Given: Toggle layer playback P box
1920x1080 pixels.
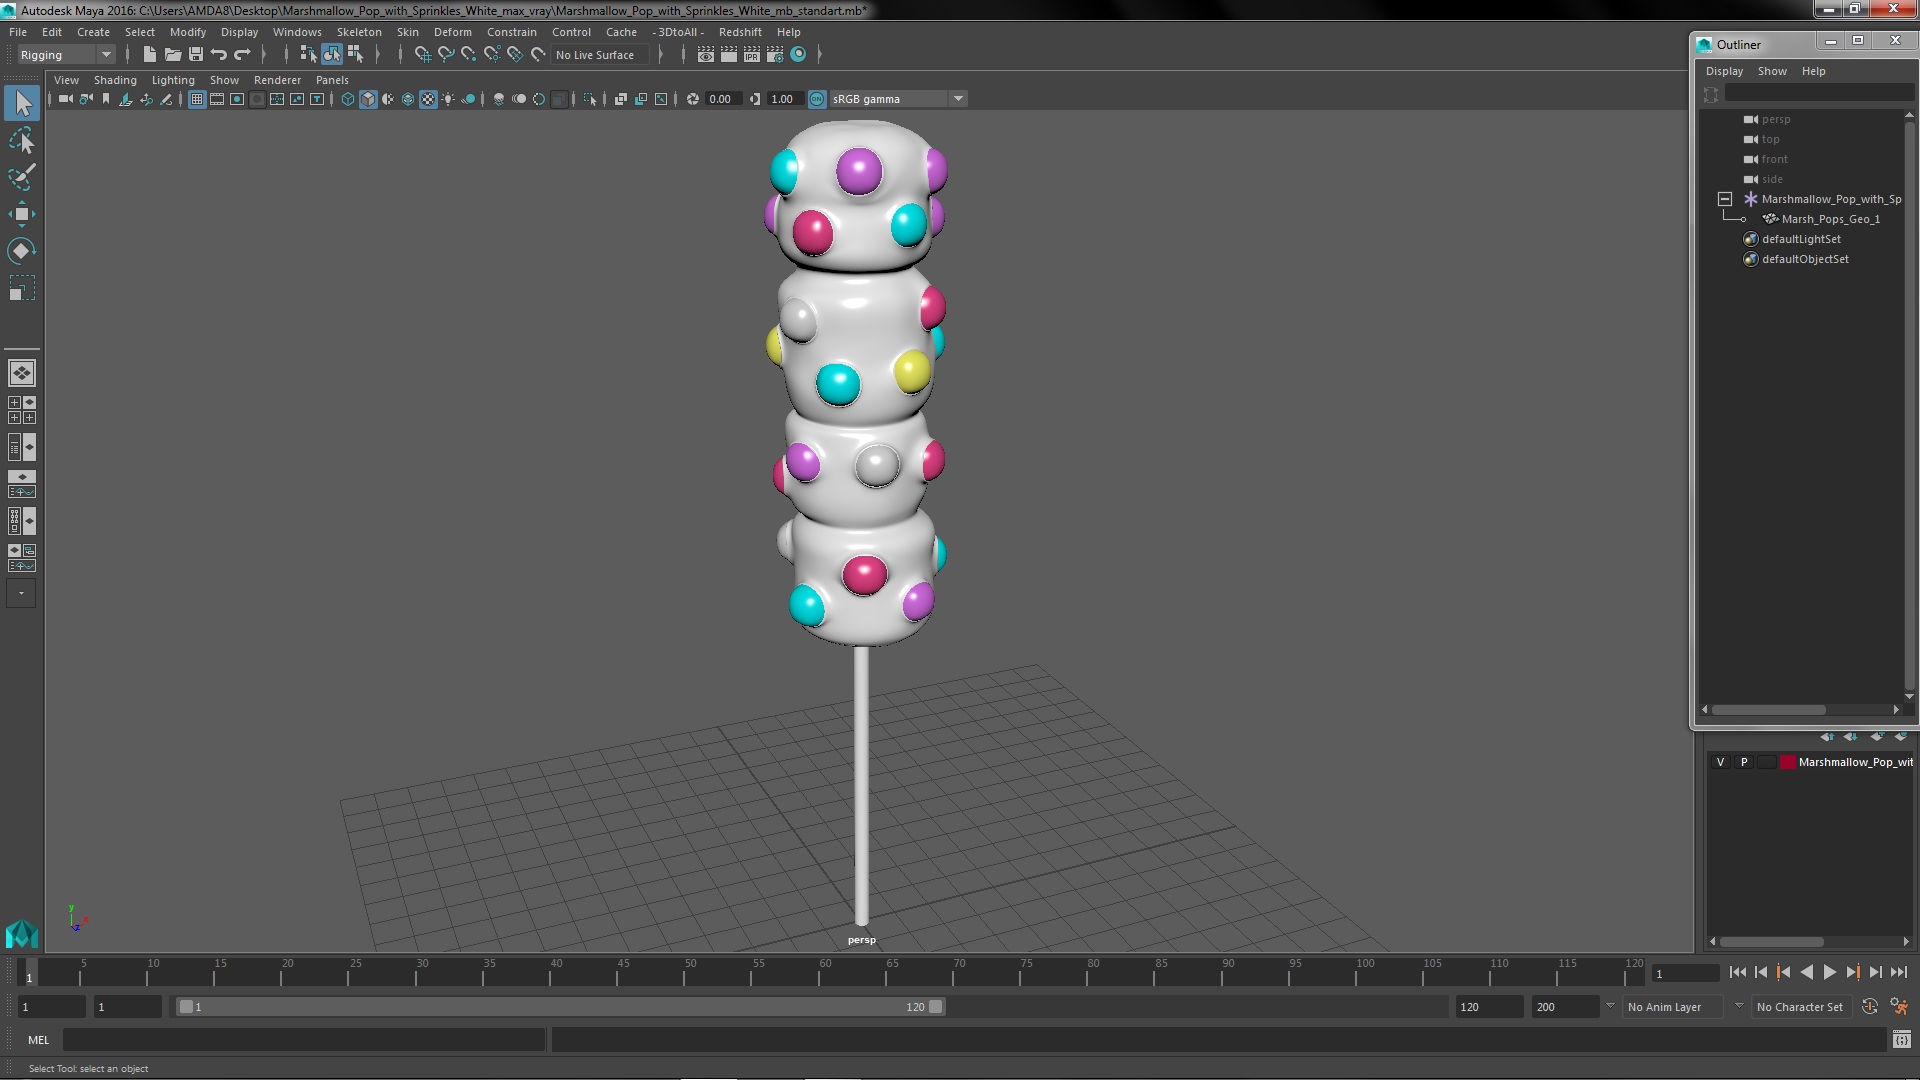Looking at the screenshot, I should [1744, 762].
